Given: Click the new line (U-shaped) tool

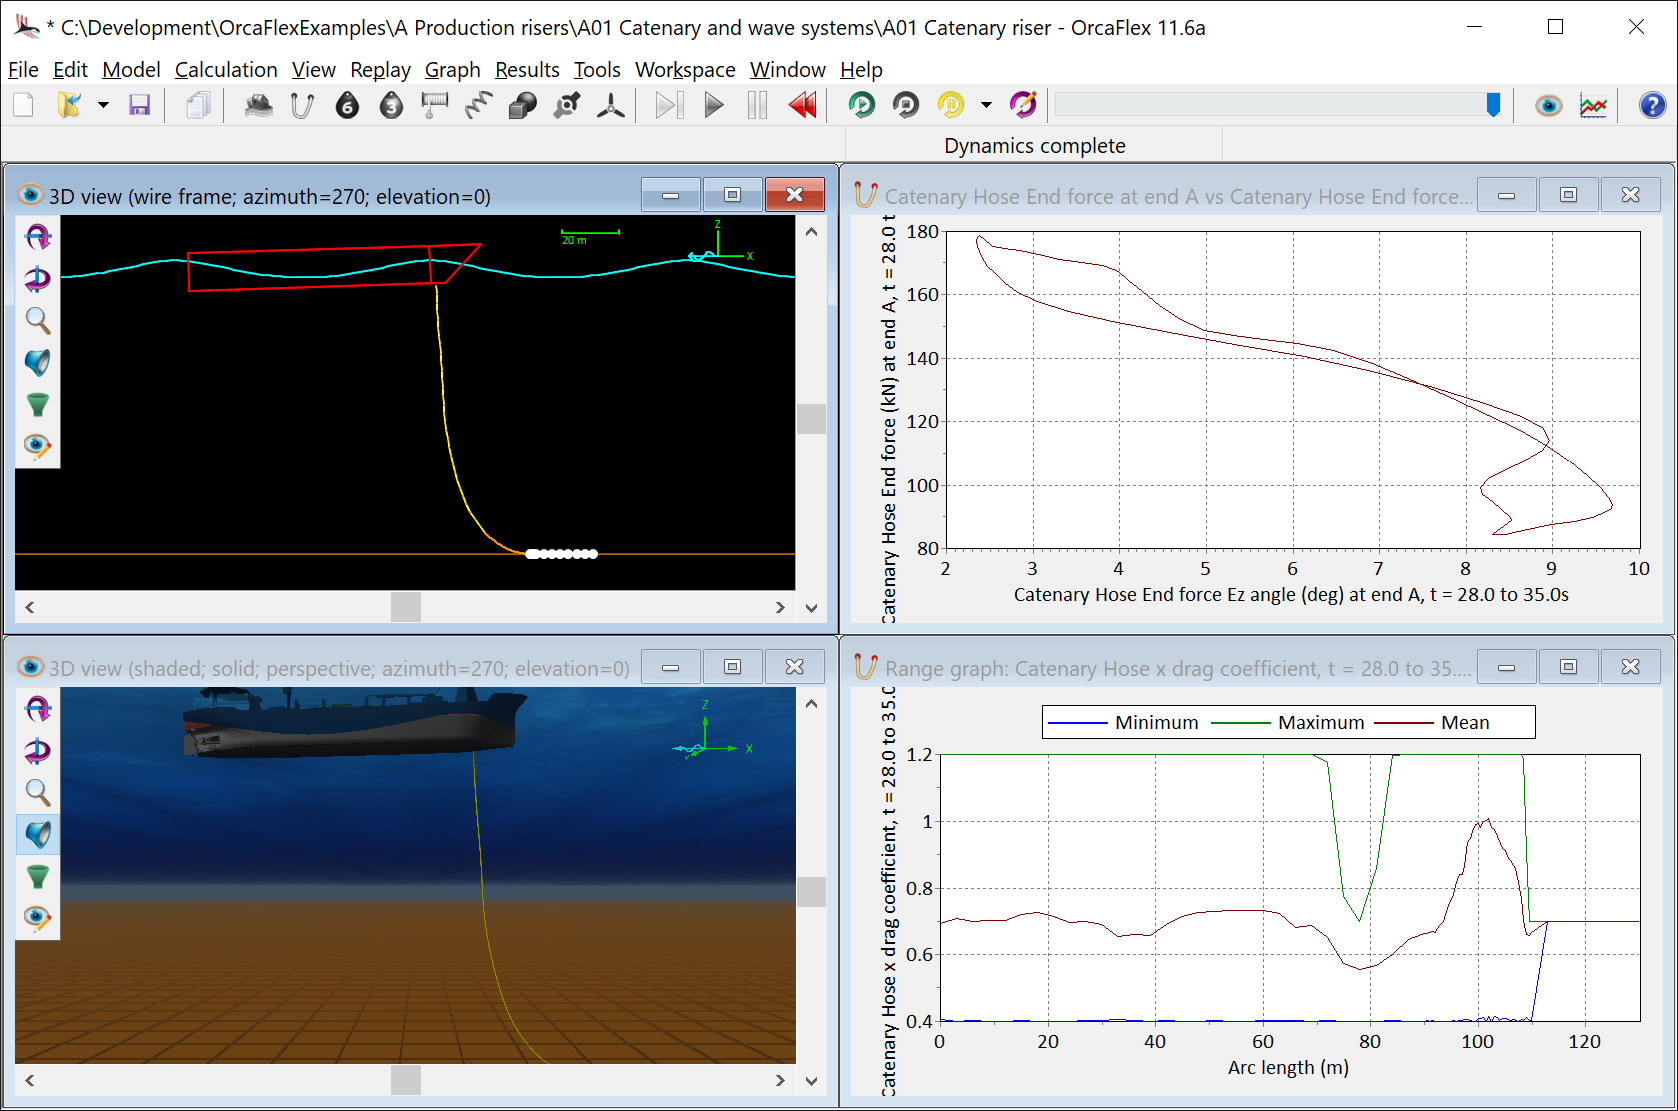Looking at the screenshot, I should (302, 105).
